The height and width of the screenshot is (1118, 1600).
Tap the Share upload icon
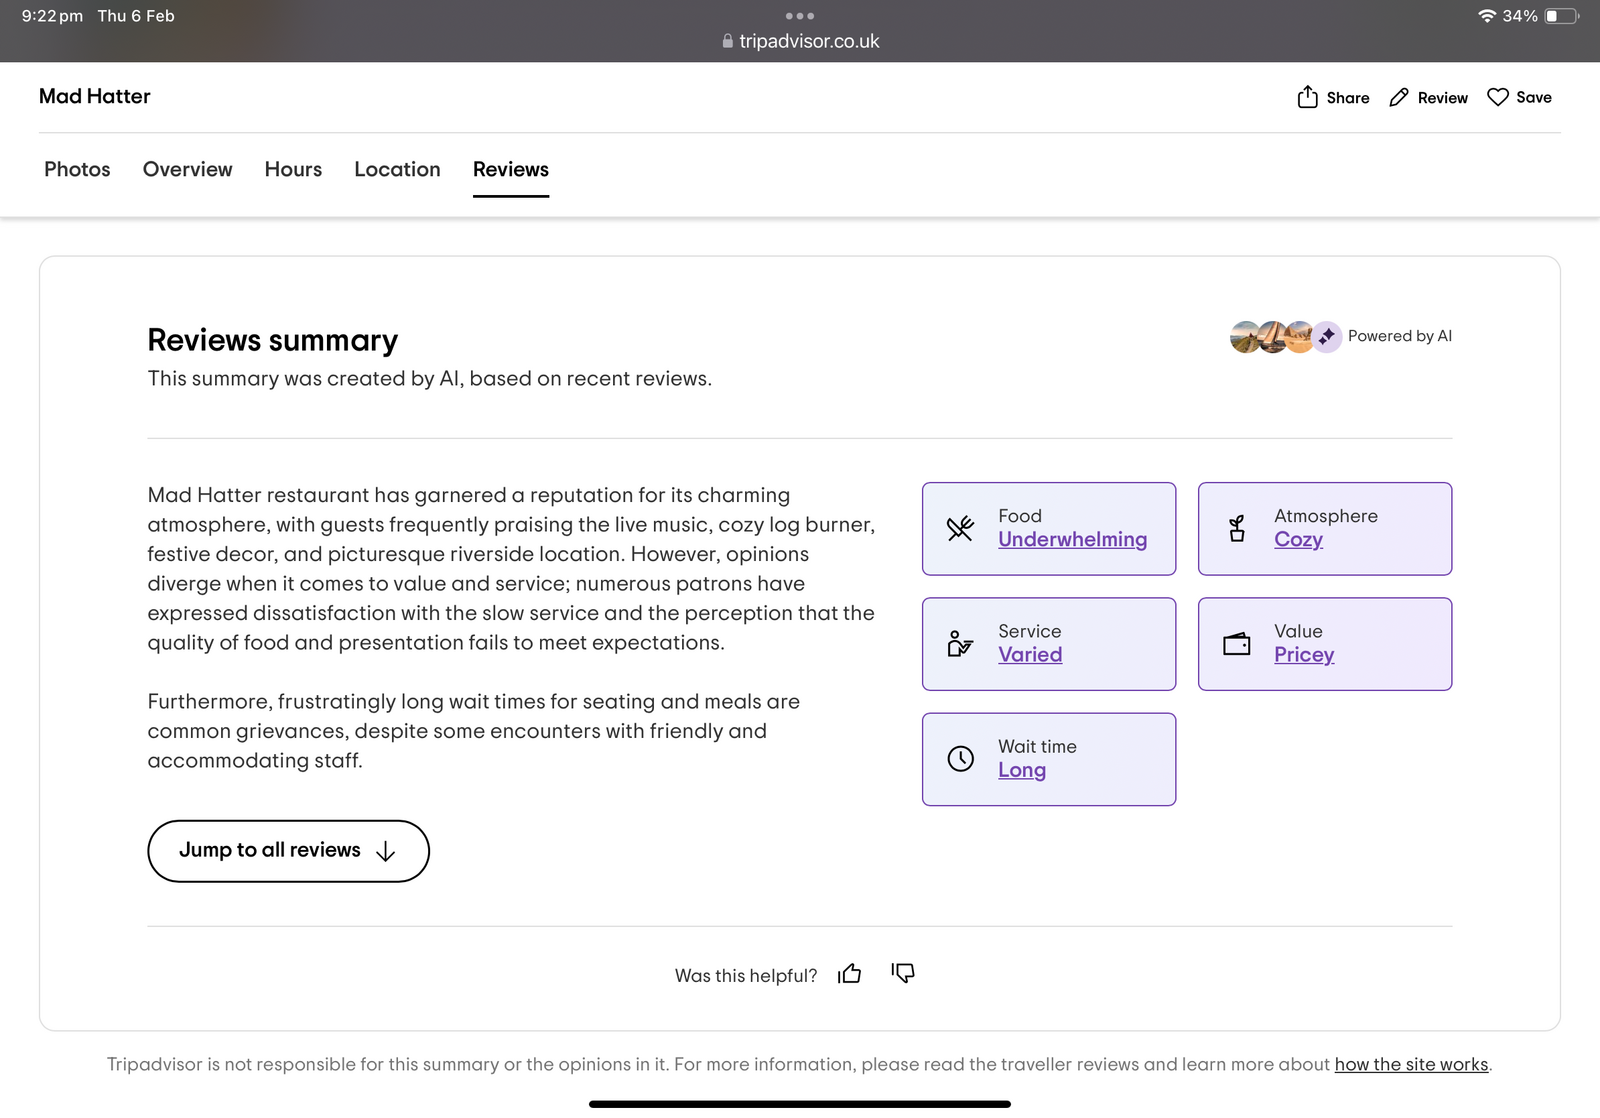[x=1307, y=97]
